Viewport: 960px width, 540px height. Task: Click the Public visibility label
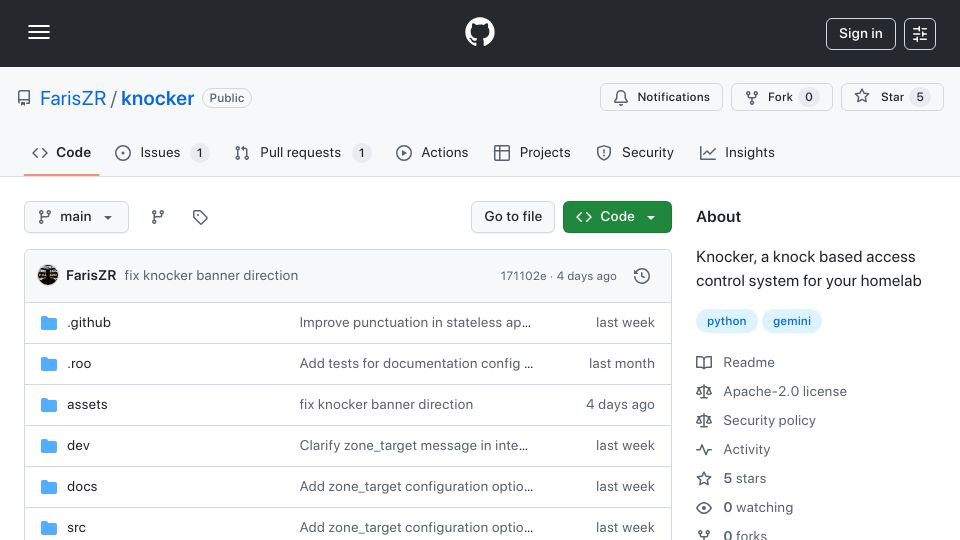[x=227, y=98]
